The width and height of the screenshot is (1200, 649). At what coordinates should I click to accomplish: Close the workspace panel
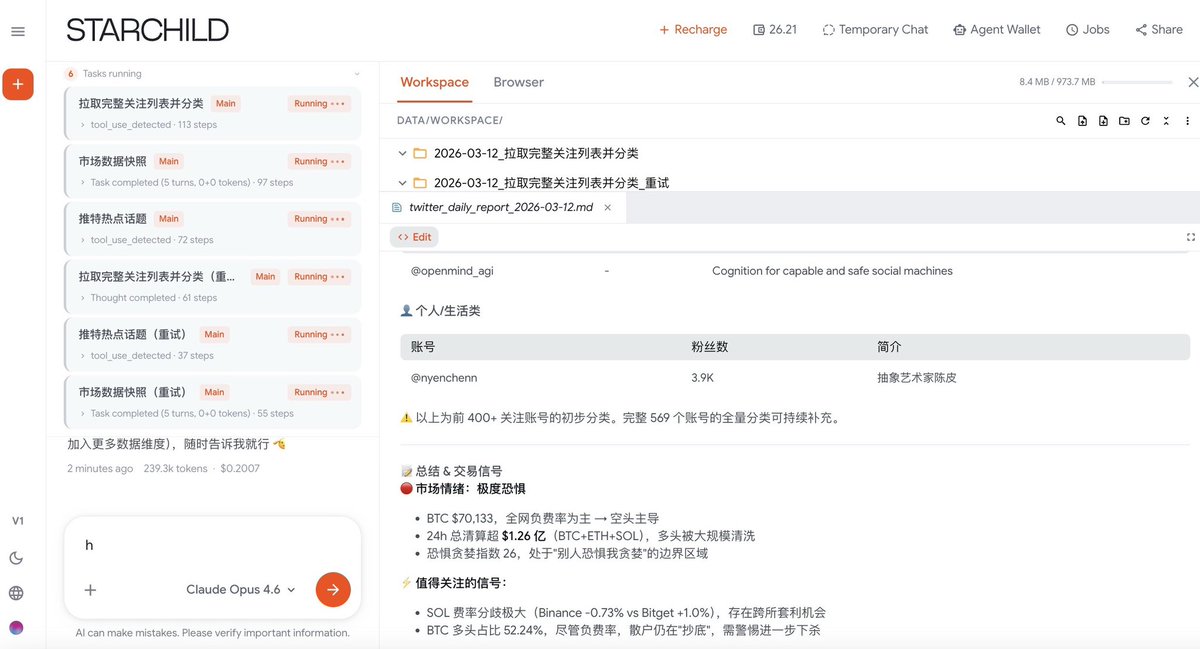(x=1192, y=82)
